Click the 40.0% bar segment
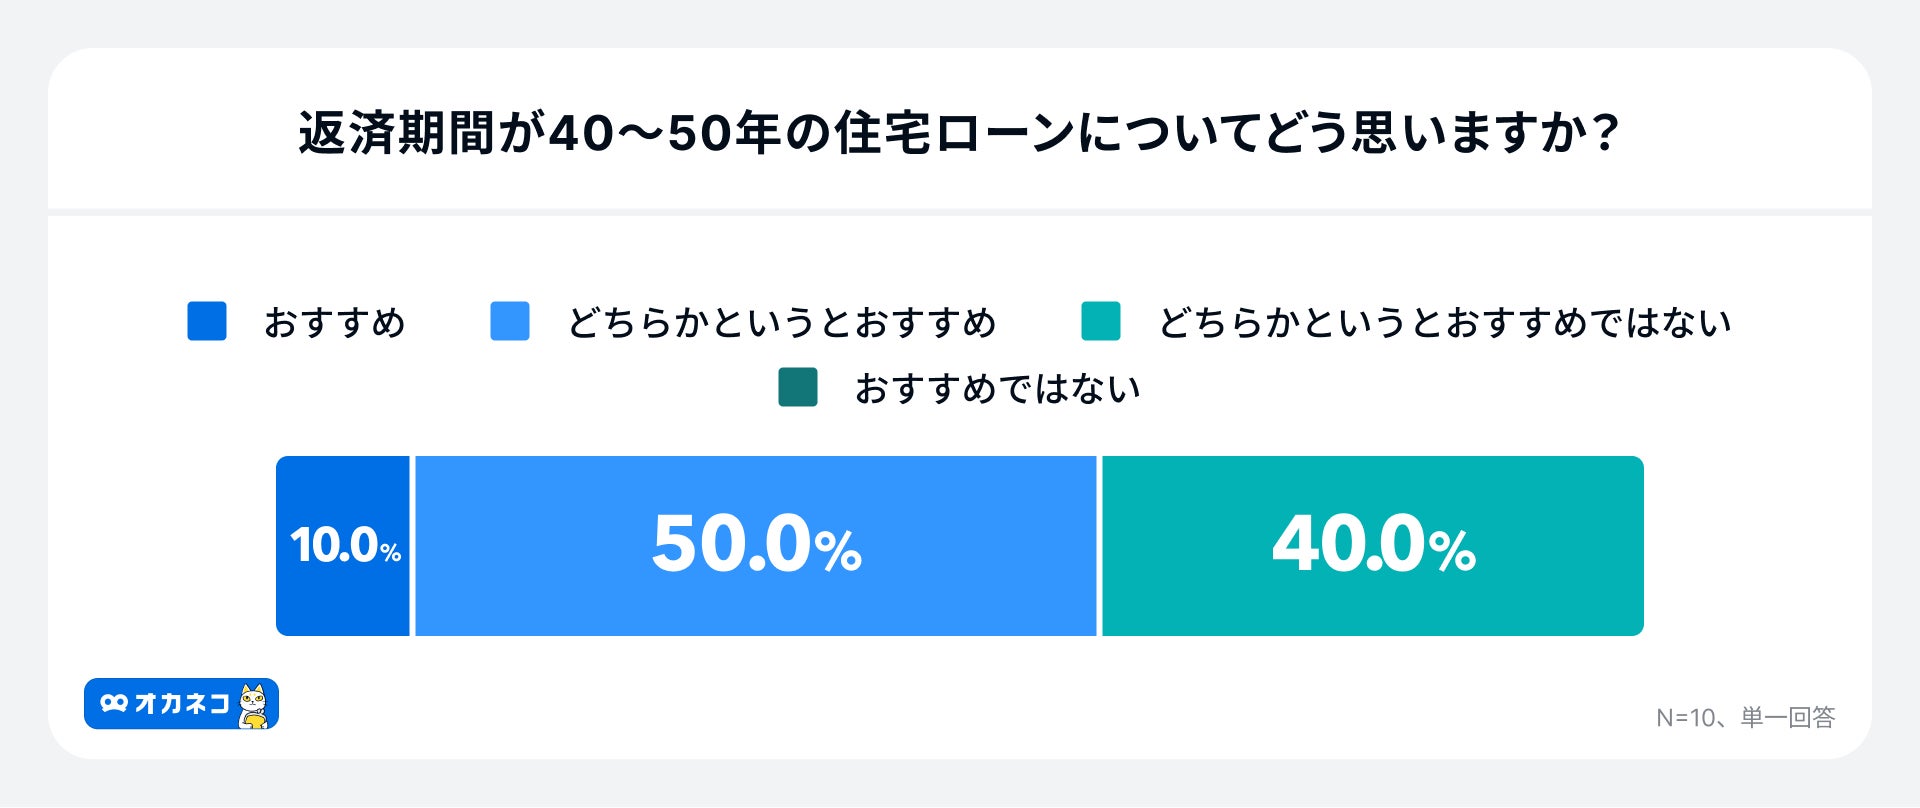The height and width of the screenshot is (808, 1920). tap(1373, 546)
